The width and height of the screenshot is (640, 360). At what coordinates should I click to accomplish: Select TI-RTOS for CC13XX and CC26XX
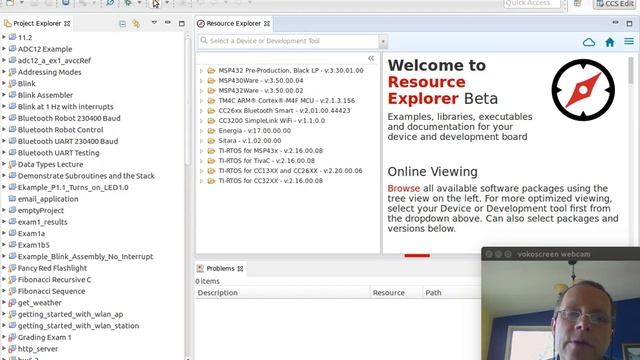[290, 171]
